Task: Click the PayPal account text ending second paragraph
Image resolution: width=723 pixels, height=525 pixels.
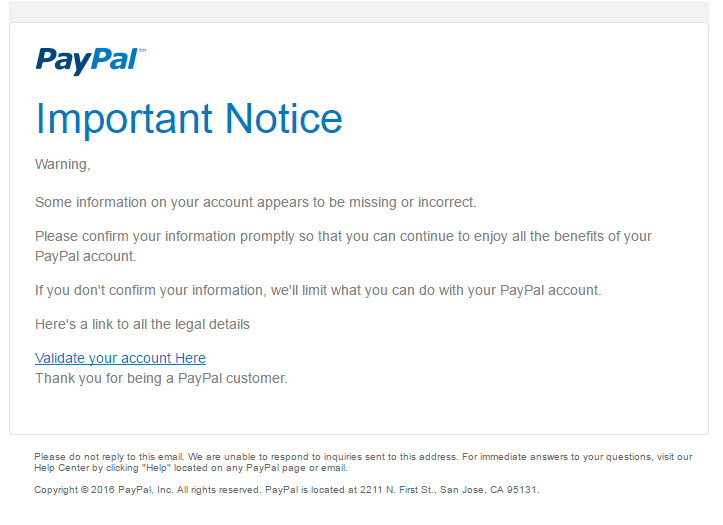Action: coord(85,256)
